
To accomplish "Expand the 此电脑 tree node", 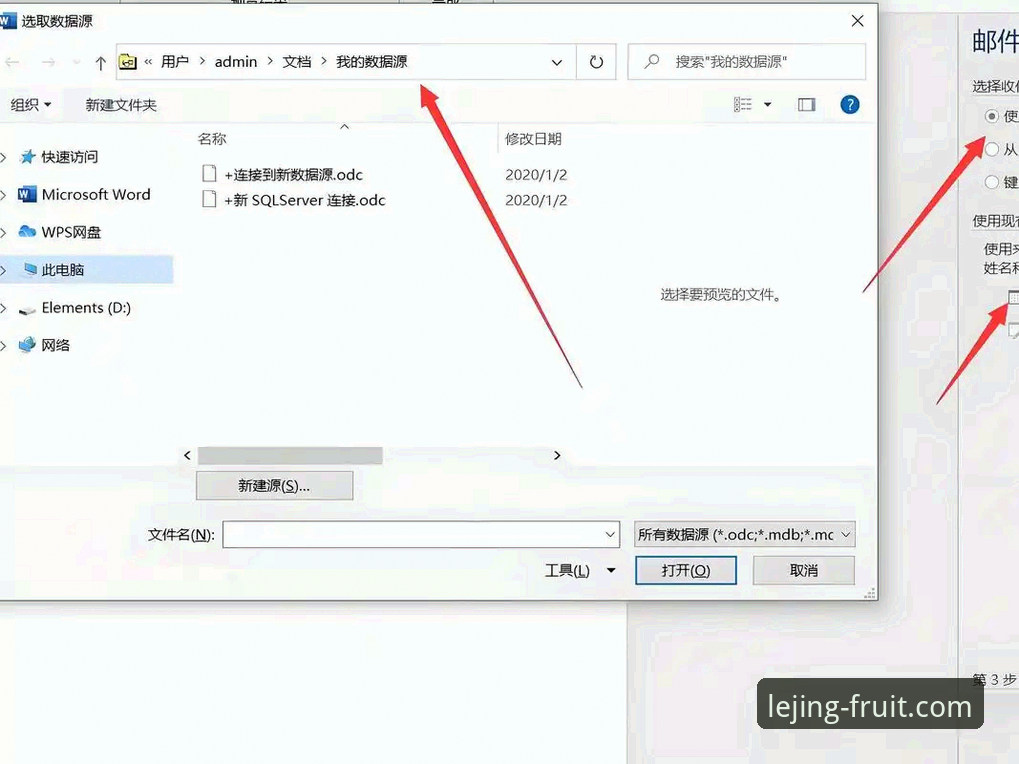I will (4, 270).
